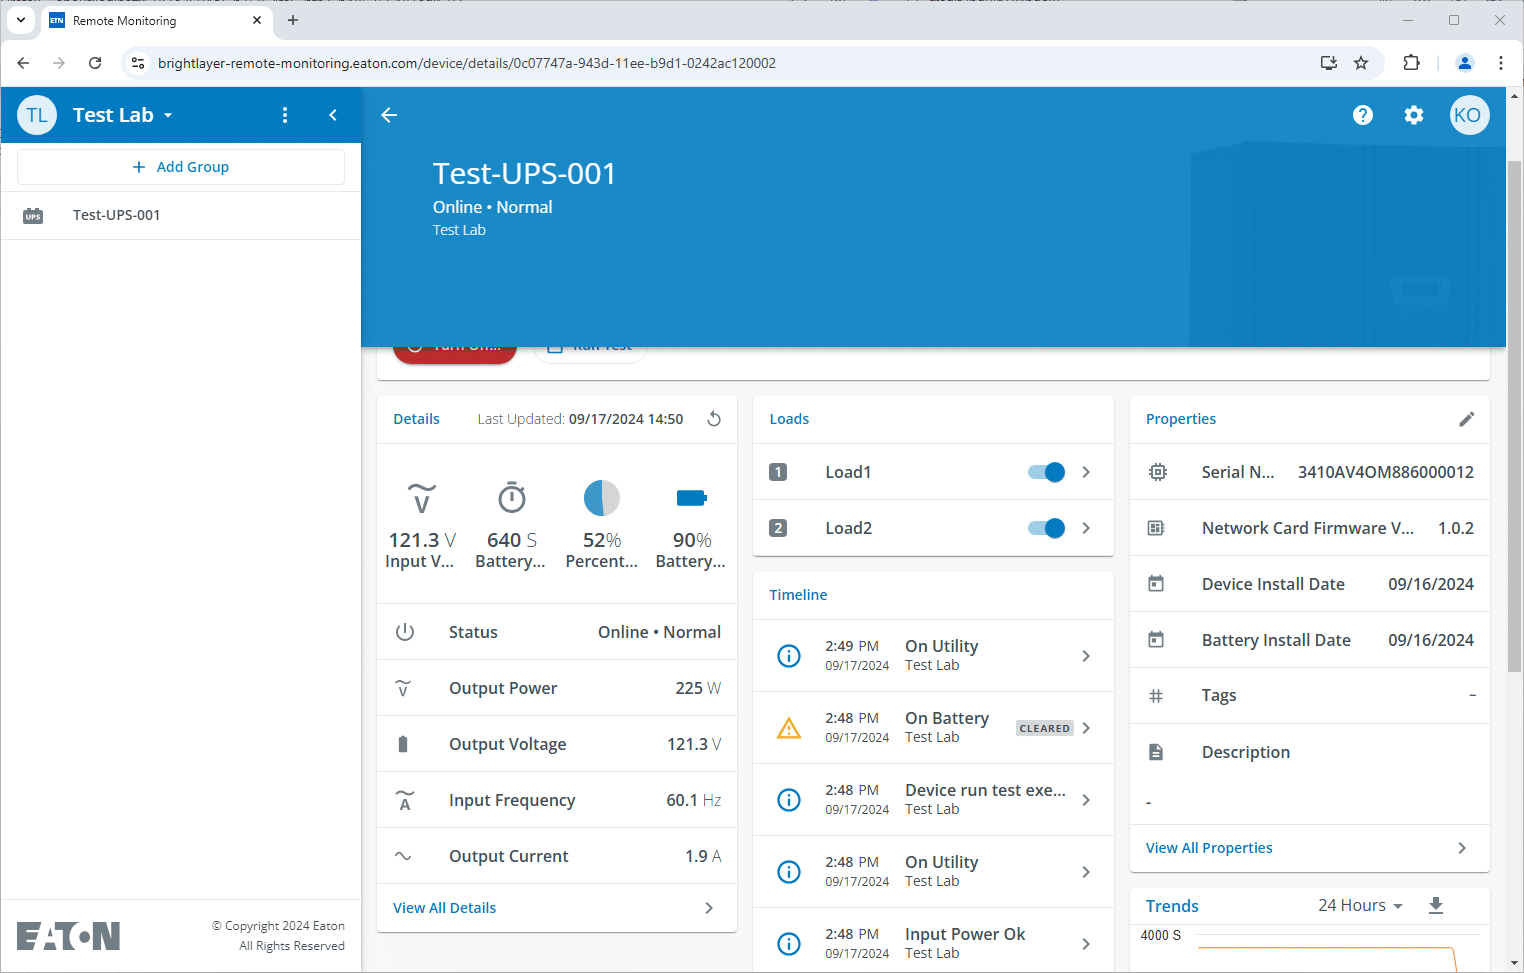1524x973 pixels.
Task: Toggle the Load1 switch
Action: 1047,472
